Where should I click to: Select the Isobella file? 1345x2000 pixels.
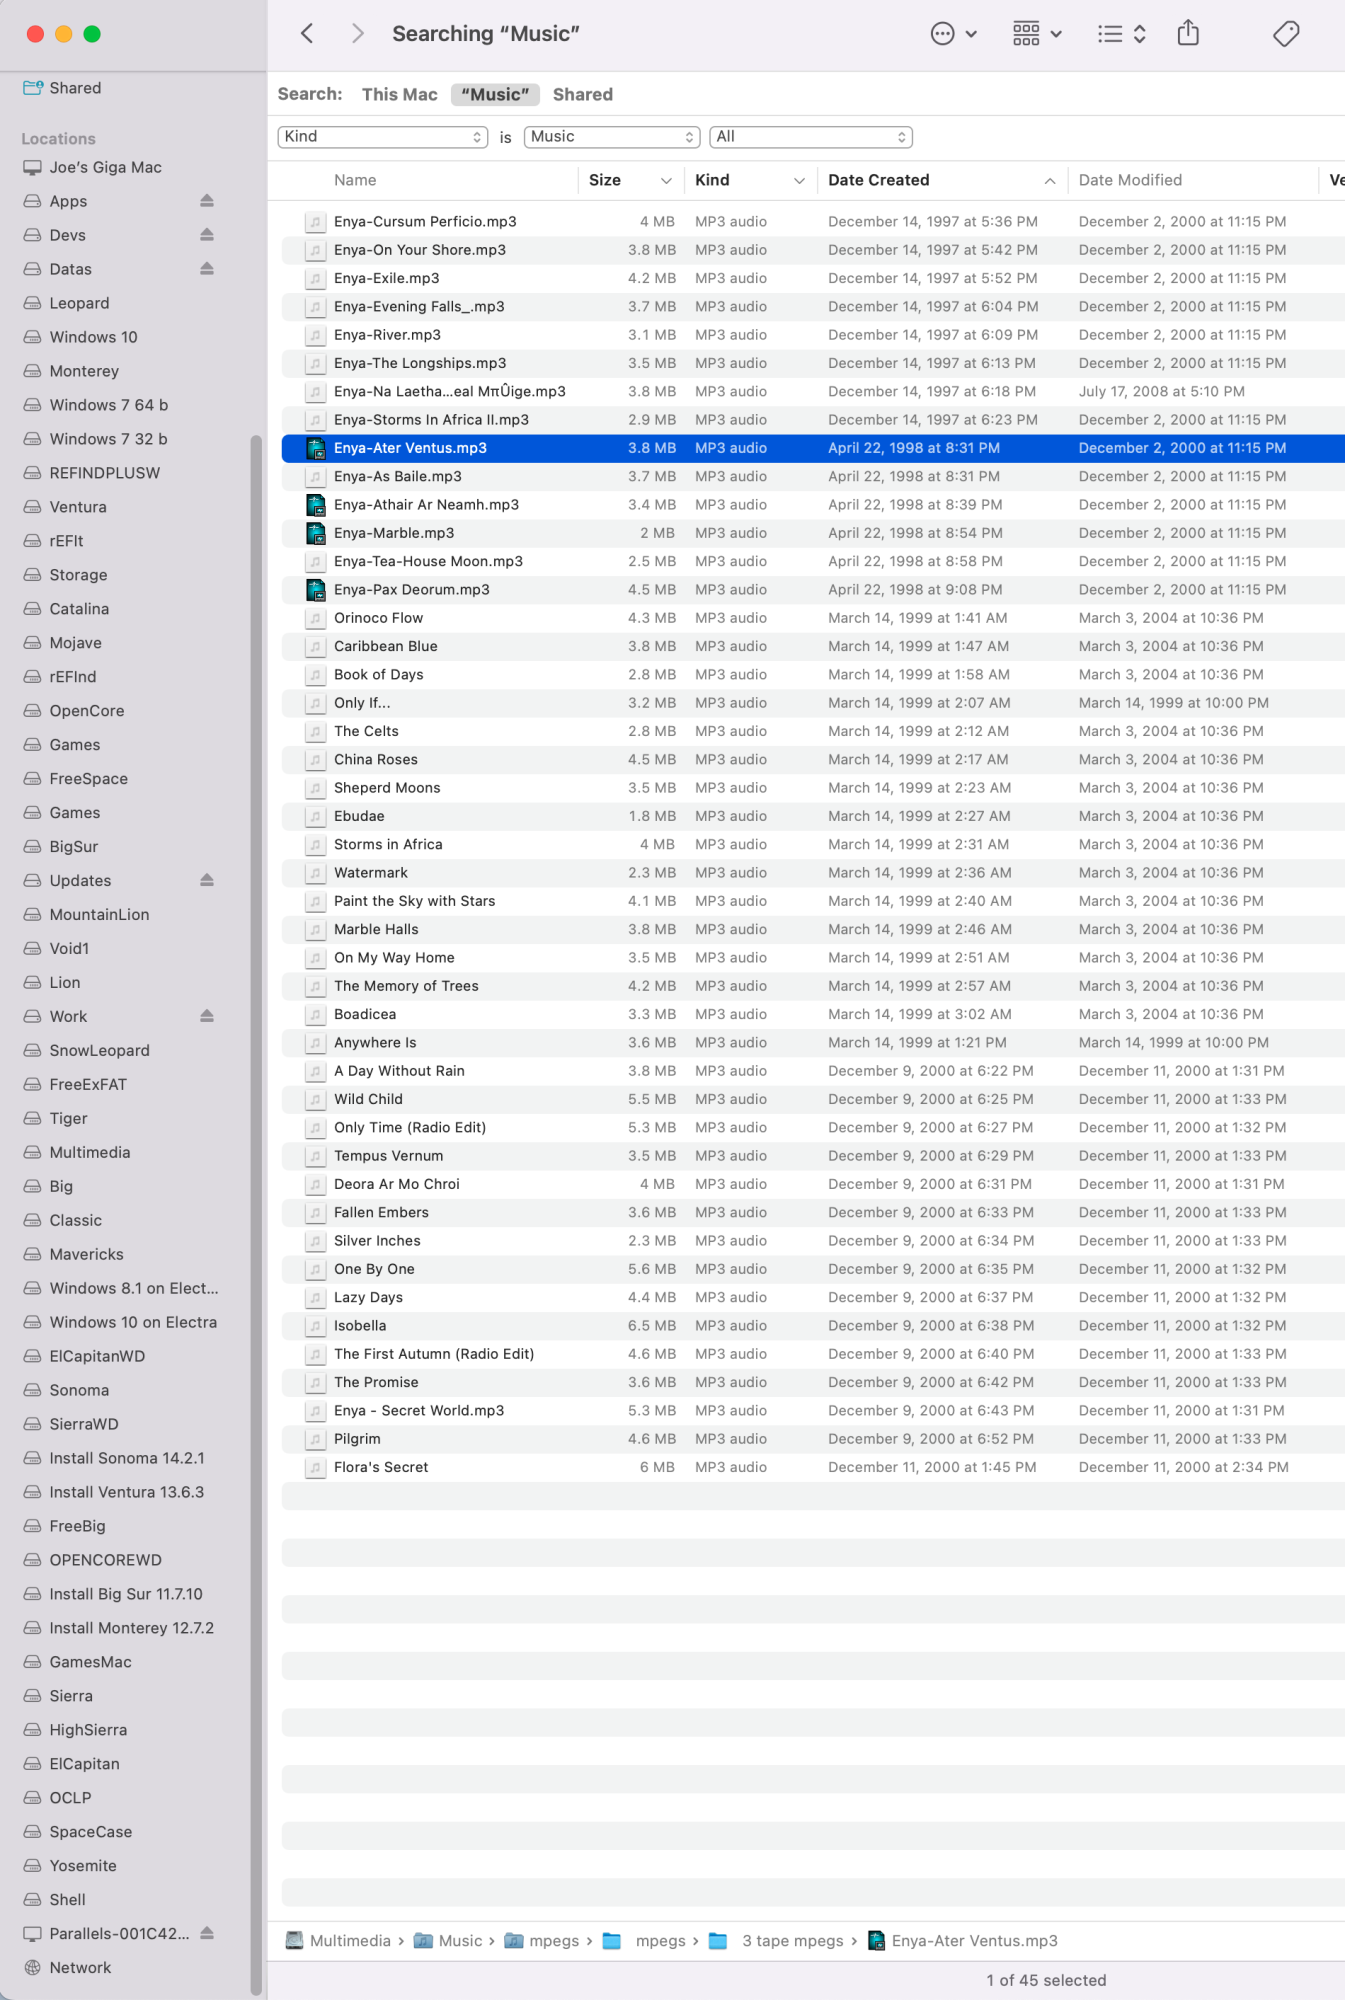click(x=813, y=1326)
